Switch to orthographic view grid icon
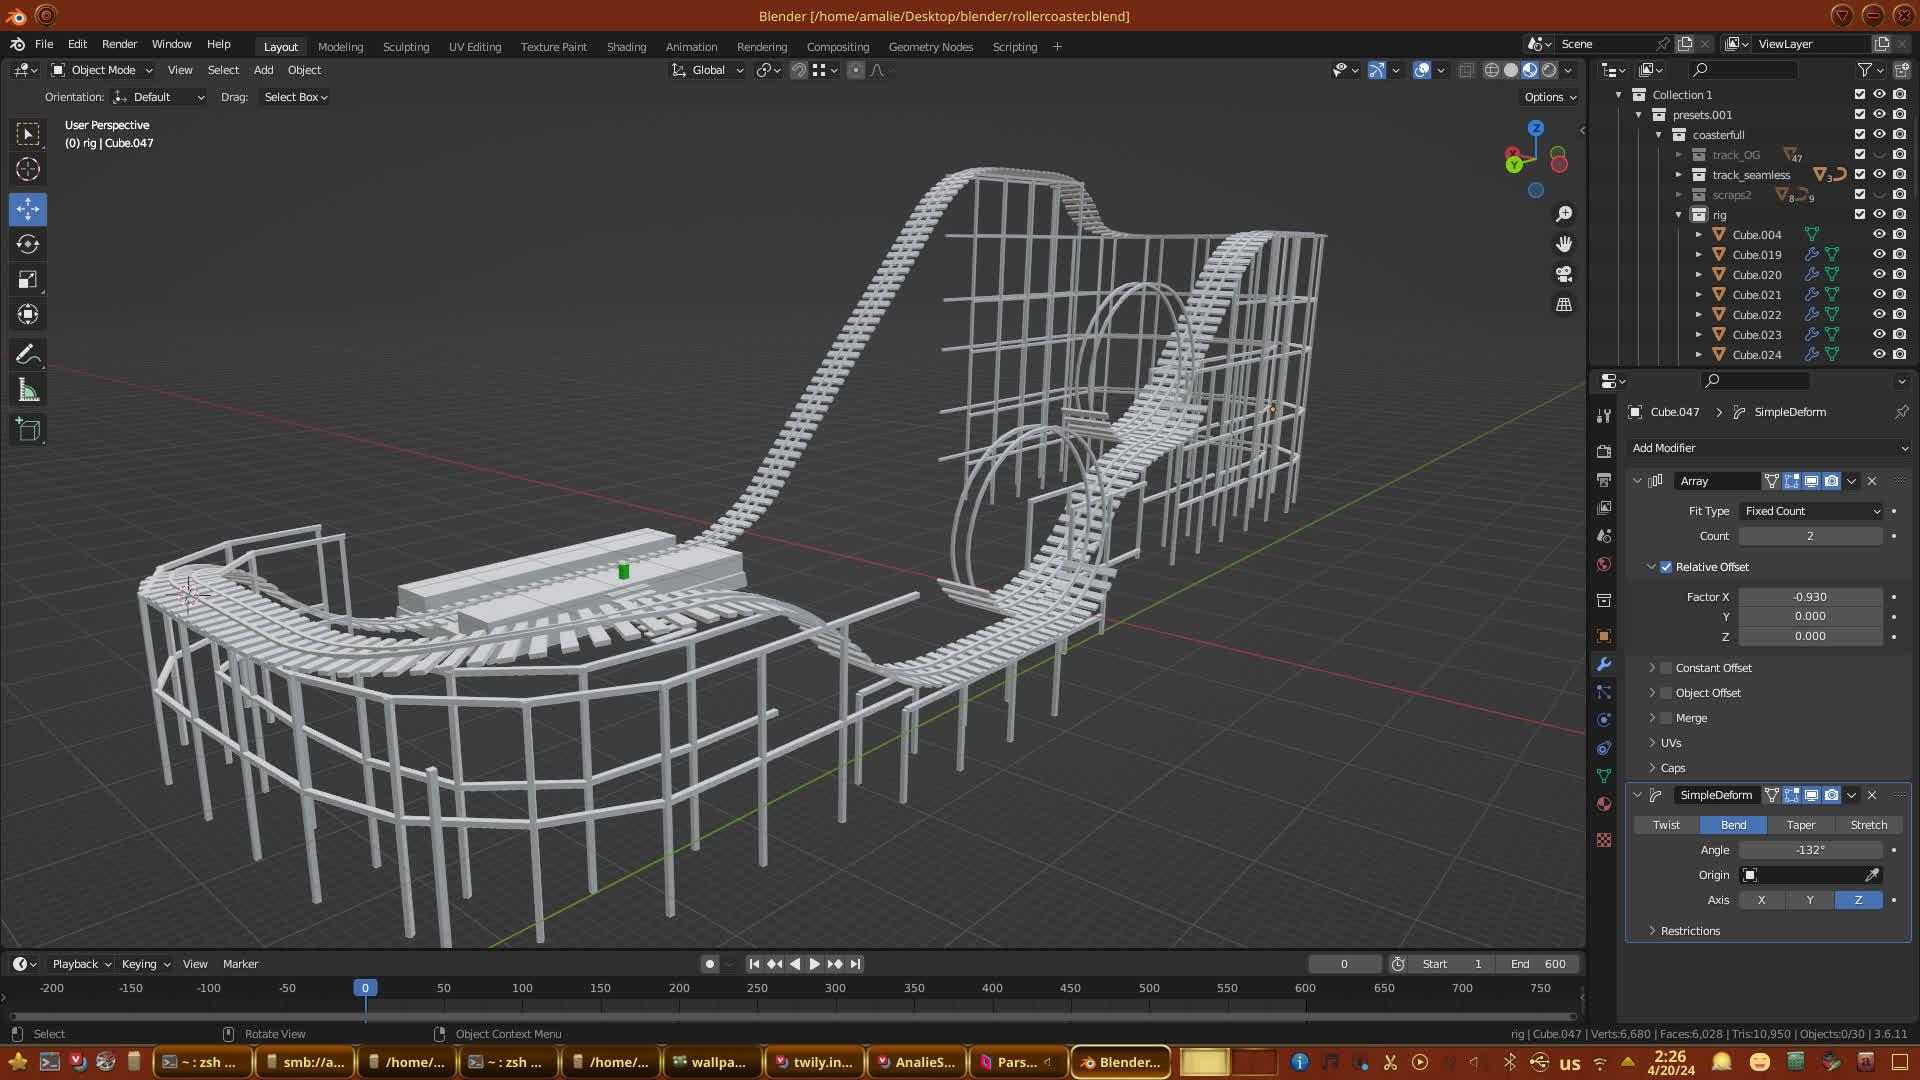Viewport: 1920px width, 1080px height. pos(1564,305)
